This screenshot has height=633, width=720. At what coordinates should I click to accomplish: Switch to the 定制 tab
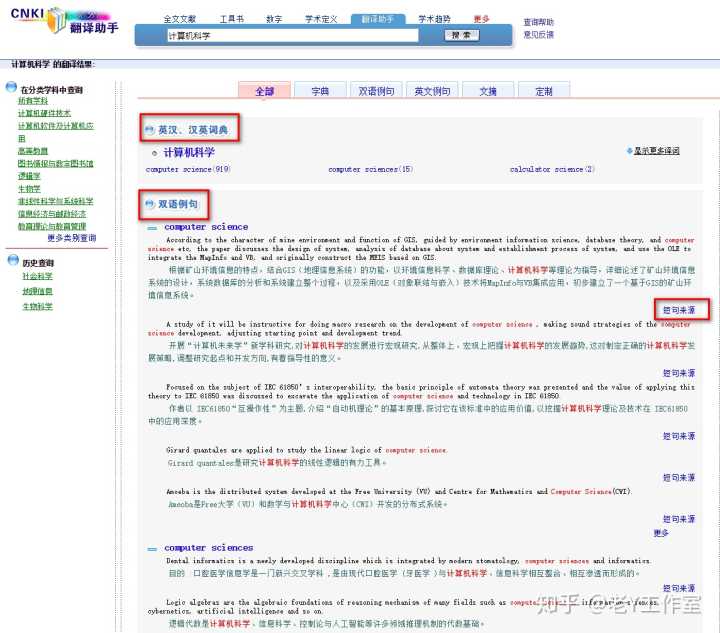pyautogui.click(x=544, y=91)
